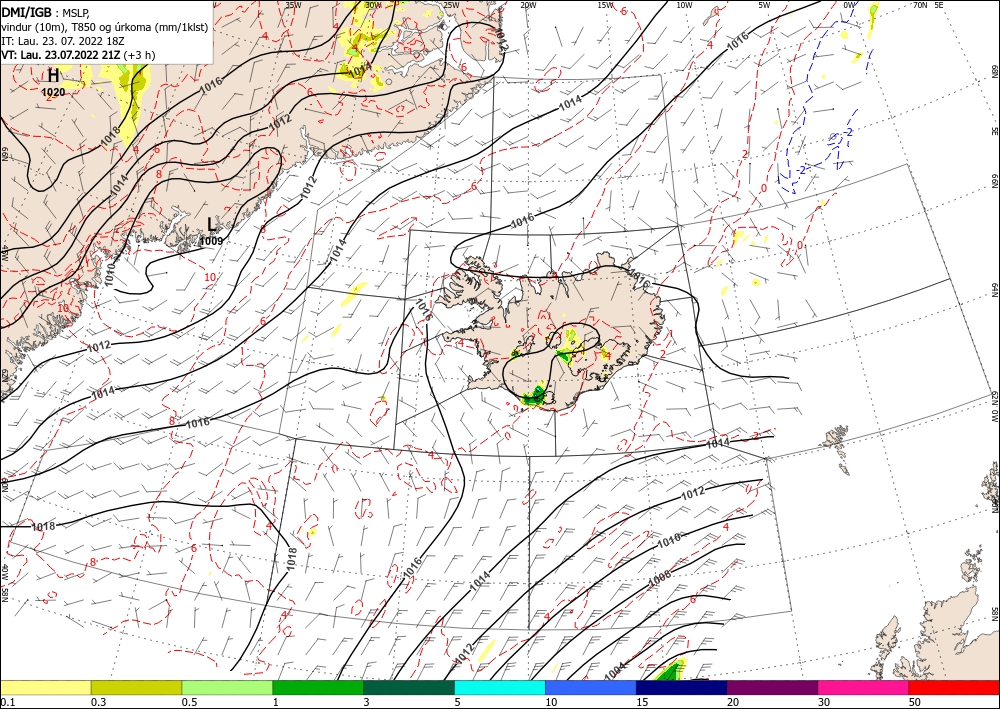Click the blue 10–15 legend swatch

(591, 687)
